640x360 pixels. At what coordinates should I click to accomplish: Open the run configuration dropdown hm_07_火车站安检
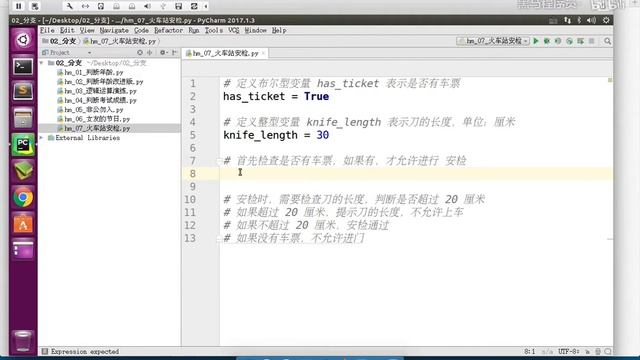pyautogui.click(x=493, y=41)
